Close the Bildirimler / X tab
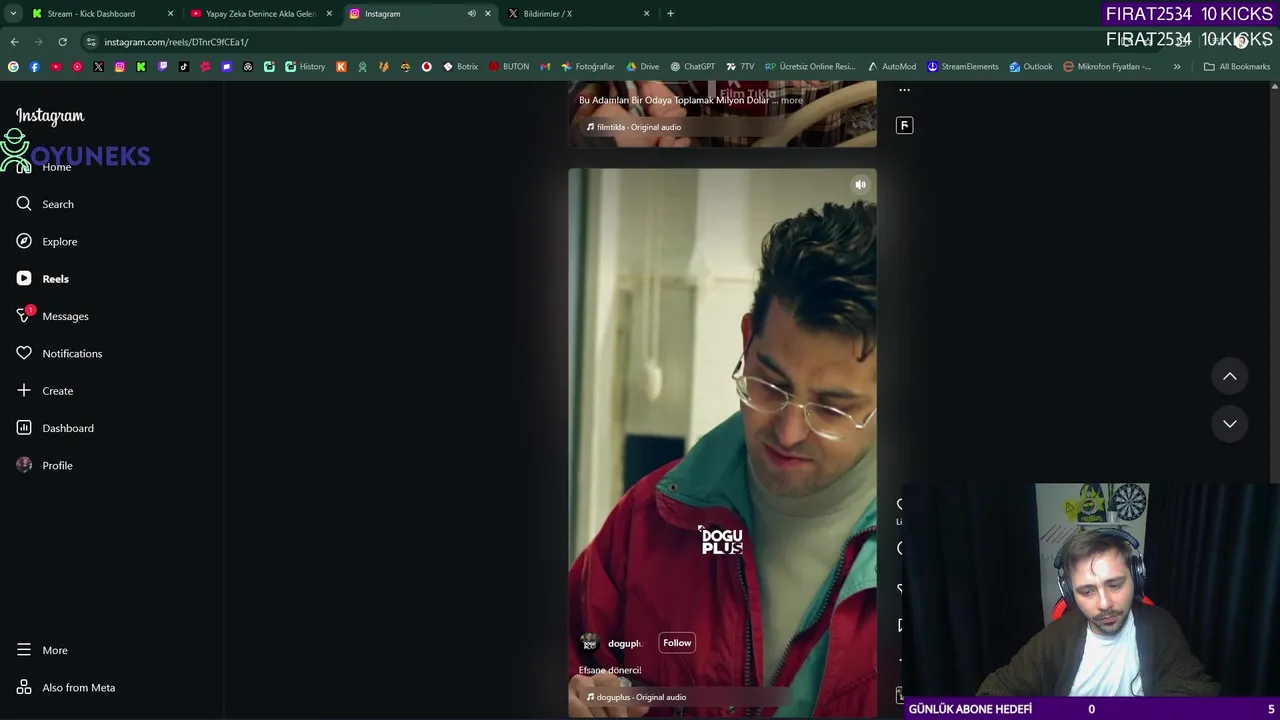Viewport: 1280px width, 720px height. coord(646,14)
